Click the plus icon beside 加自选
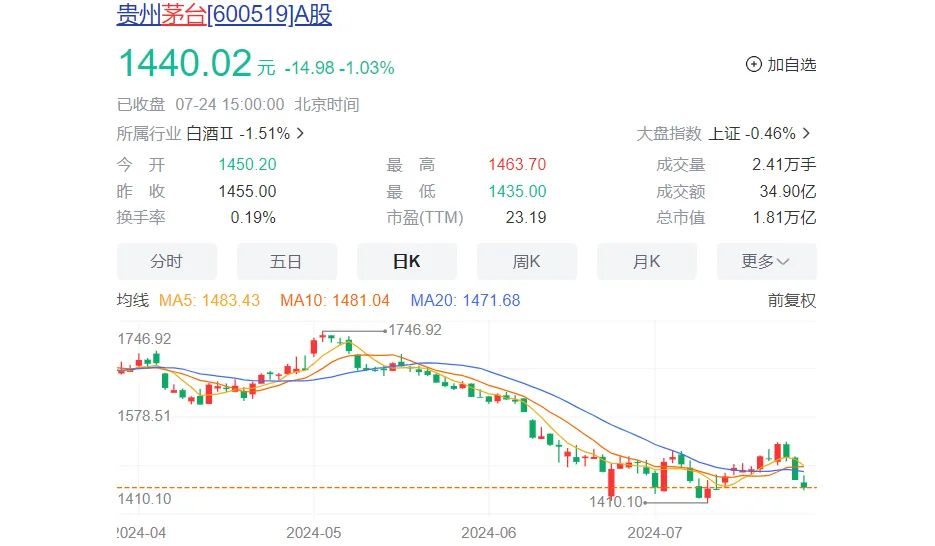 pyautogui.click(x=754, y=65)
